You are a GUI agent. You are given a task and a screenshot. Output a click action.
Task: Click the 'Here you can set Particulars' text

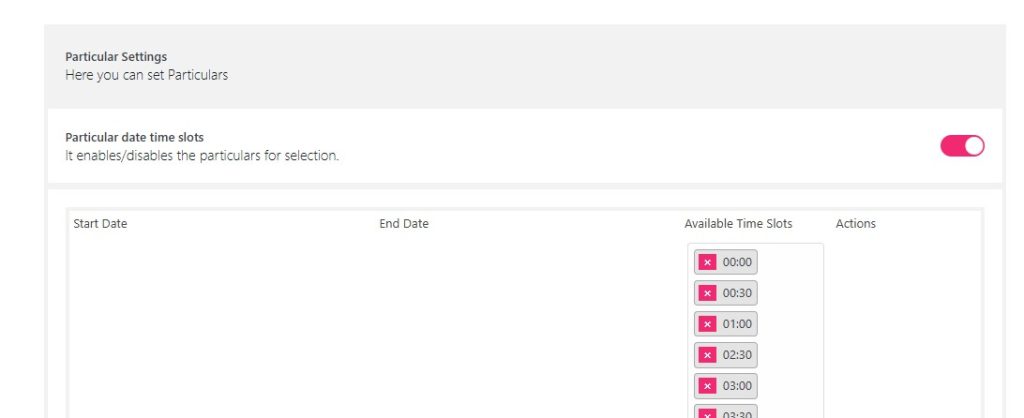point(146,75)
